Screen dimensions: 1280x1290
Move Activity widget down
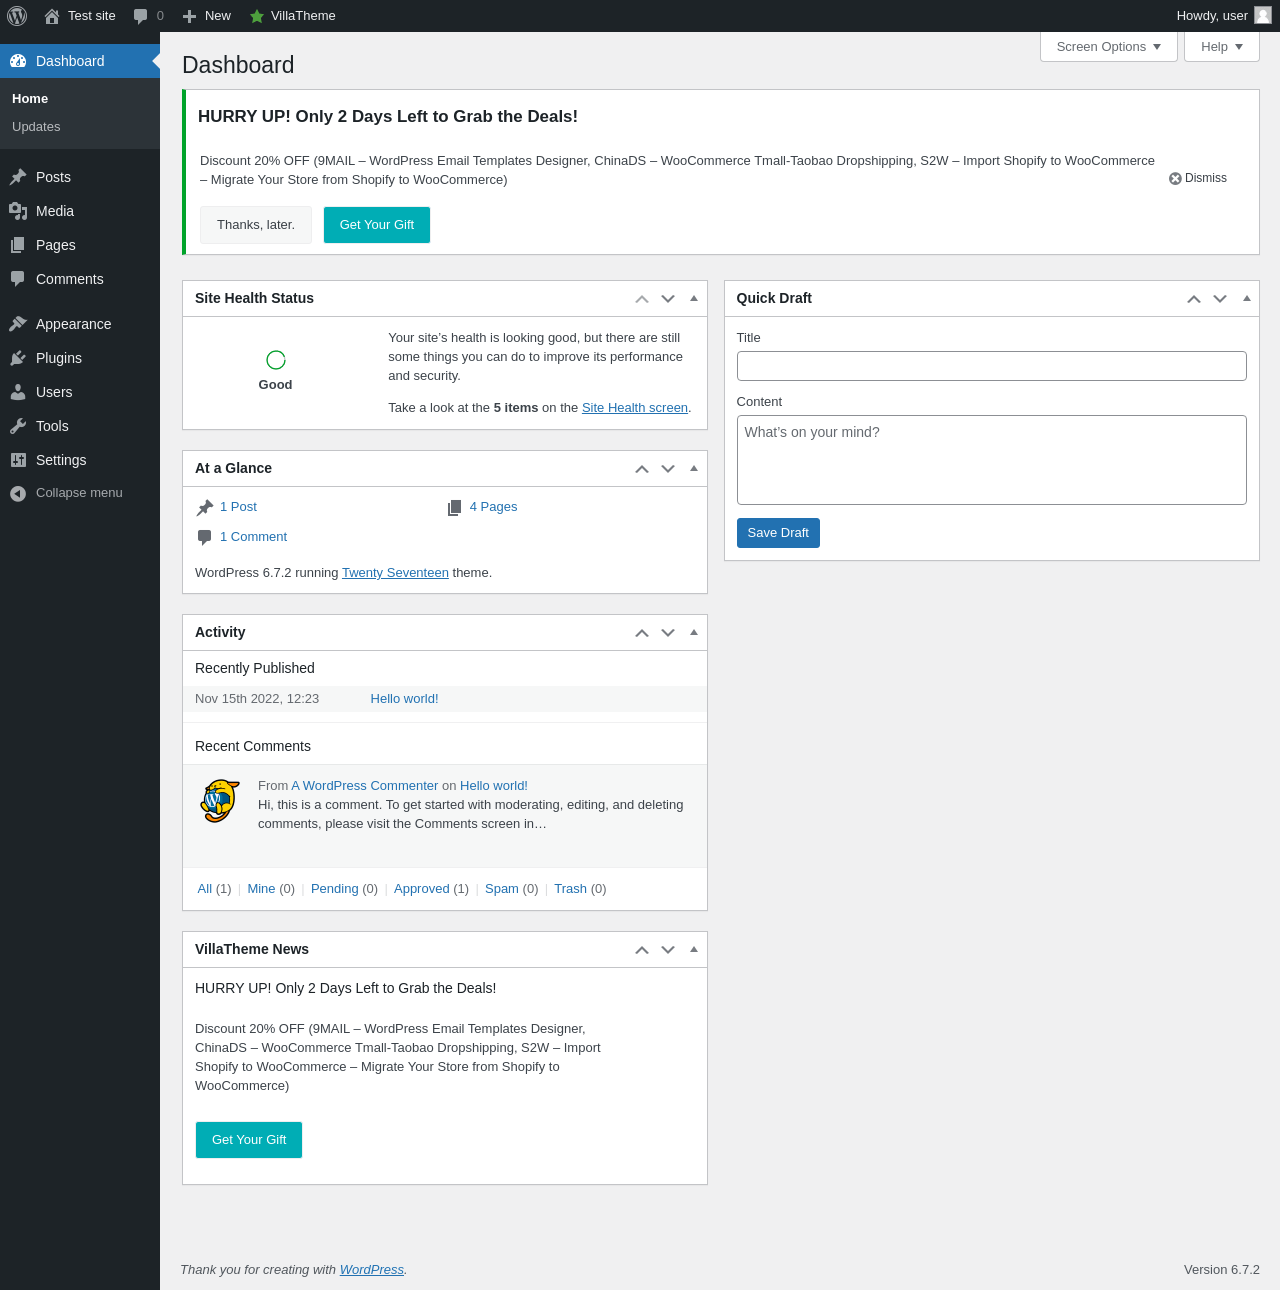click(668, 633)
